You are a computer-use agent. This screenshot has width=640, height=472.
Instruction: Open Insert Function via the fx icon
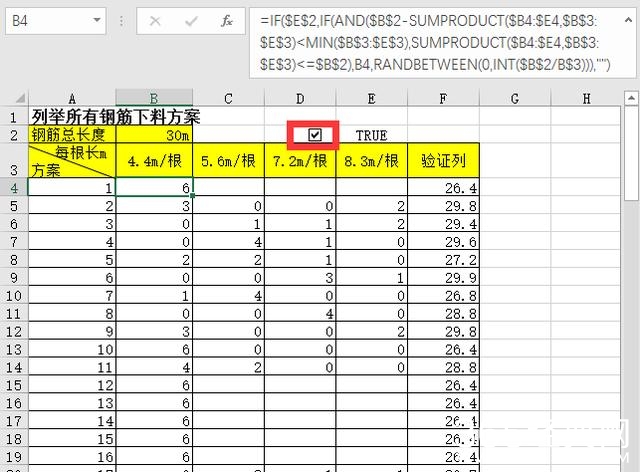[x=227, y=20]
